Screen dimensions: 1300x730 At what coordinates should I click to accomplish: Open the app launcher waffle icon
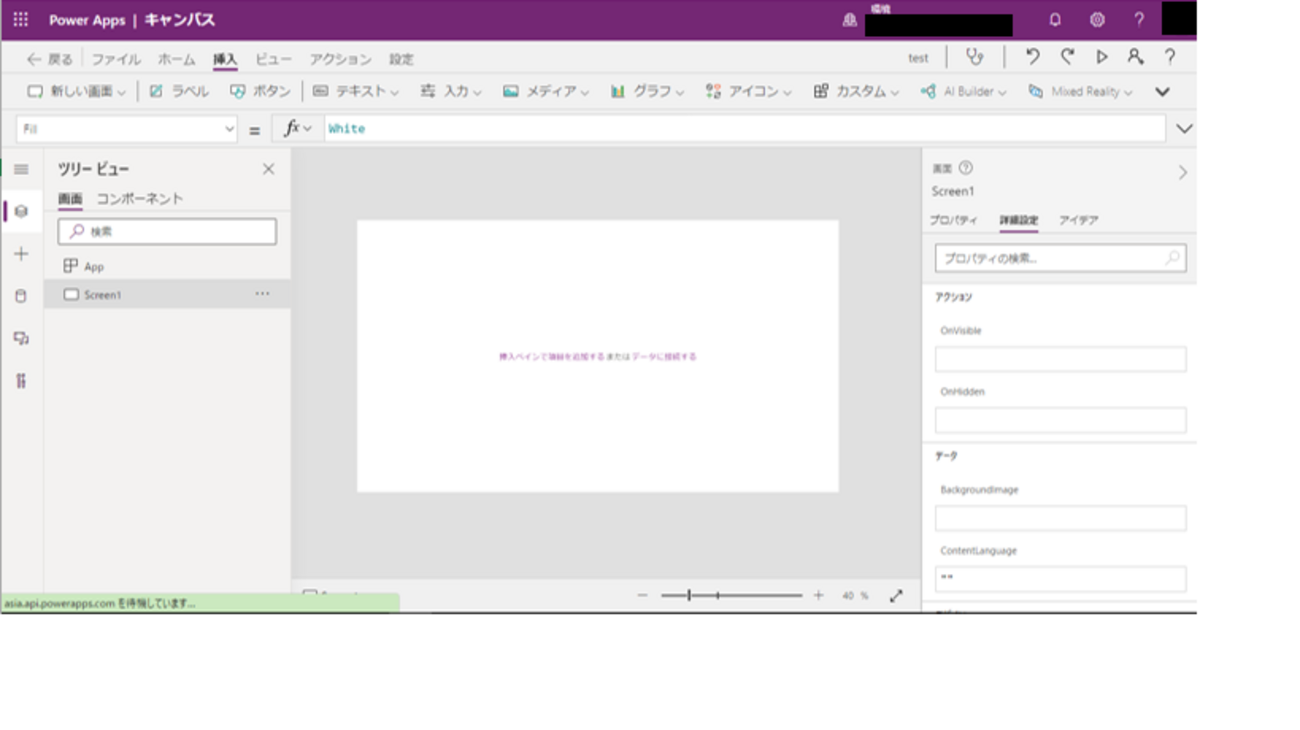click(20, 20)
